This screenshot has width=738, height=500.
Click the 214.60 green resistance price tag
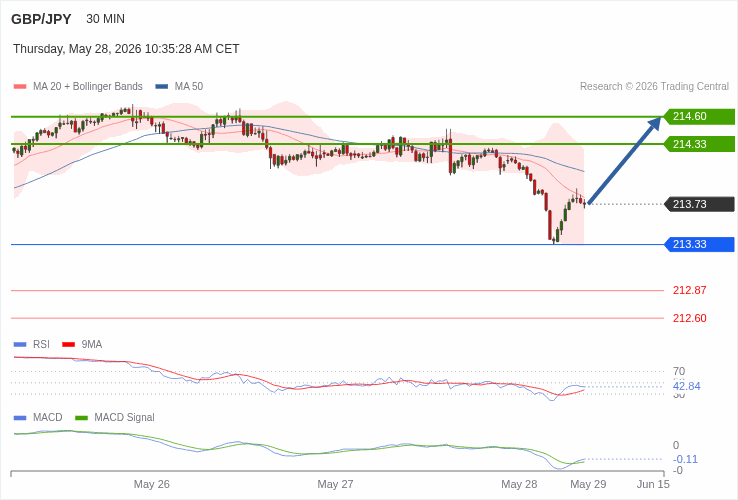(x=699, y=116)
